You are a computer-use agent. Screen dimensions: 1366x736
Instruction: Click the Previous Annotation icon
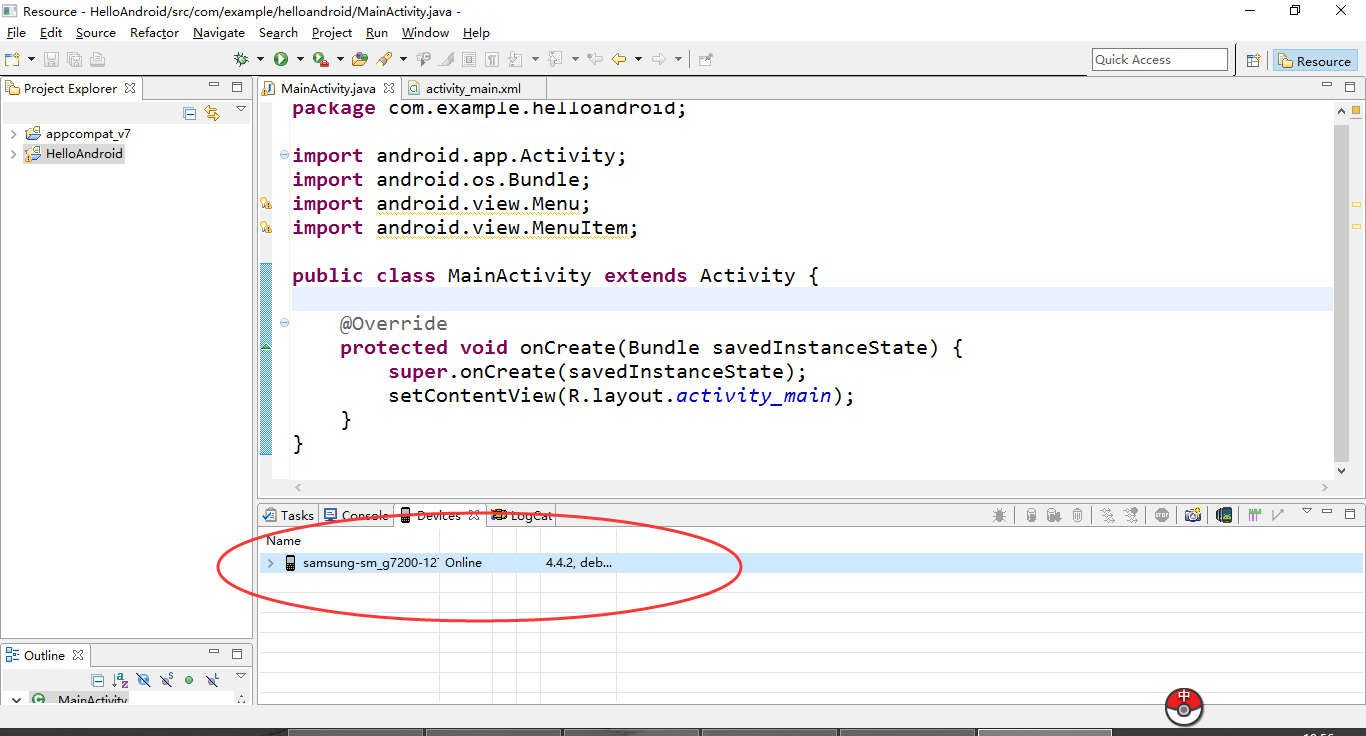pos(554,59)
